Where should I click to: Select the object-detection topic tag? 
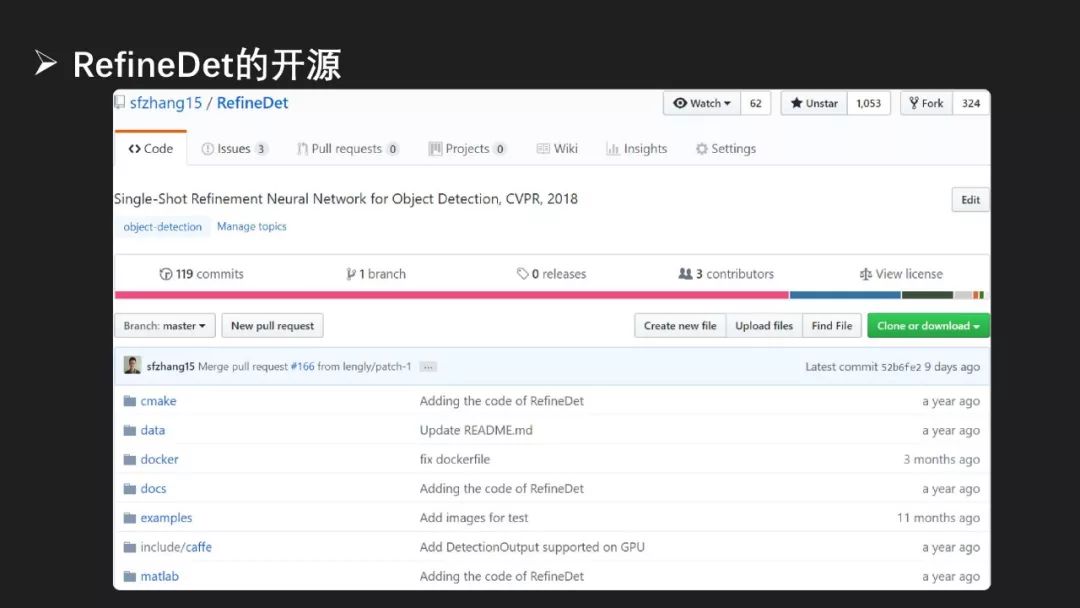(x=163, y=227)
